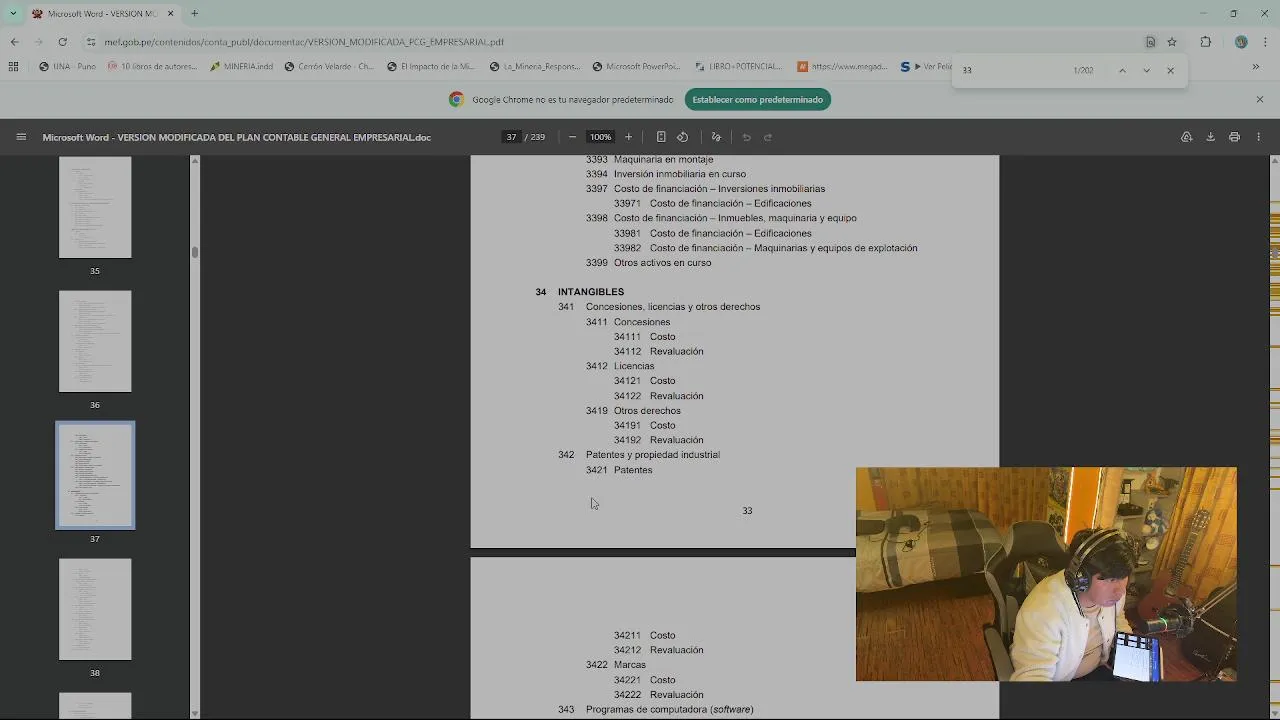The height and width of the screenshot is (720, 1280).
Task: Click the find bar search field
Action: tap(1010, 70)
